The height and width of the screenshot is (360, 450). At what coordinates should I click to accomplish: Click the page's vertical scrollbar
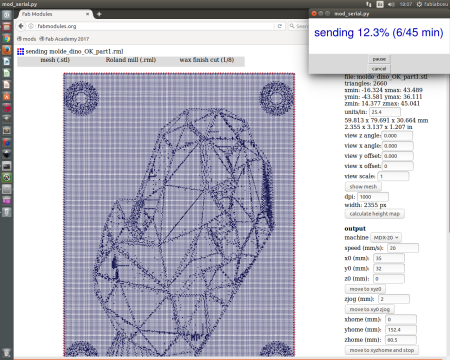448,153
